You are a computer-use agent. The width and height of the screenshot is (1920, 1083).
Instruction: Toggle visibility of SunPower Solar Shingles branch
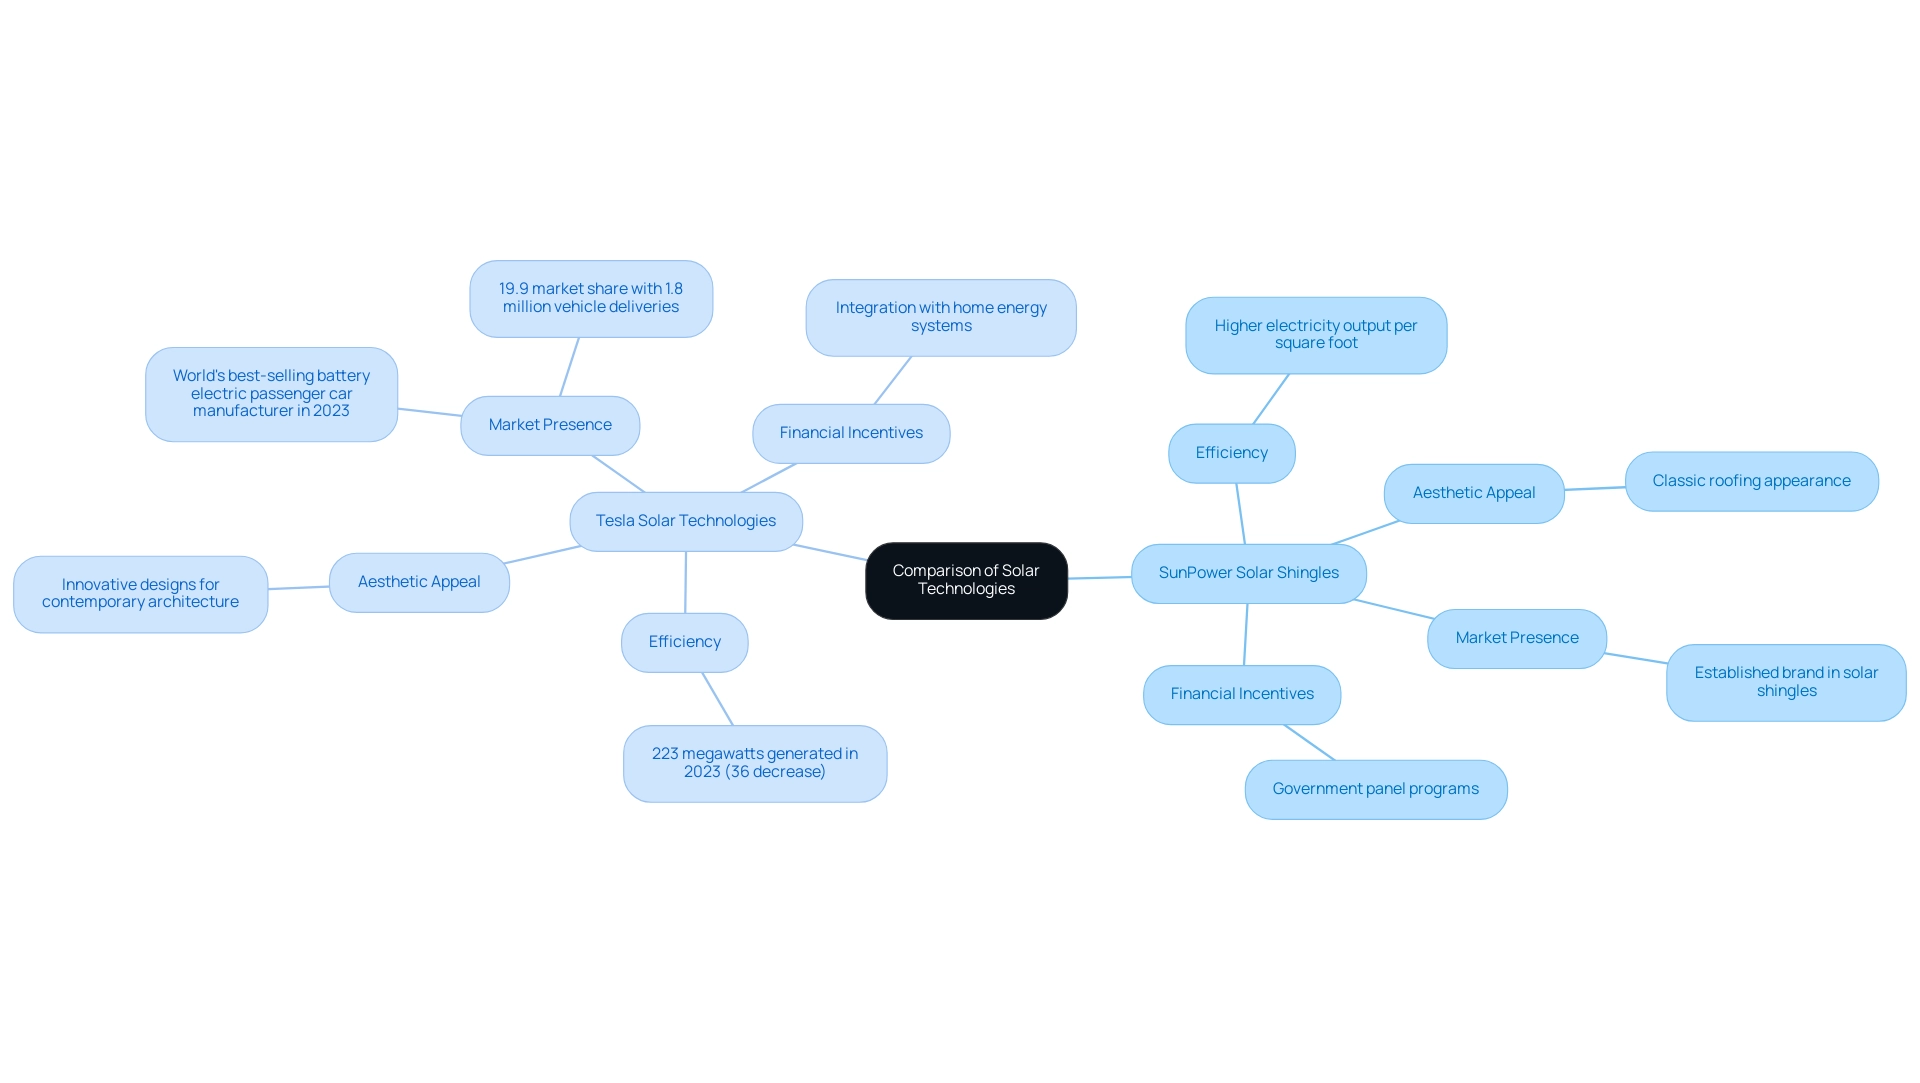click(x=1249, y=572)
